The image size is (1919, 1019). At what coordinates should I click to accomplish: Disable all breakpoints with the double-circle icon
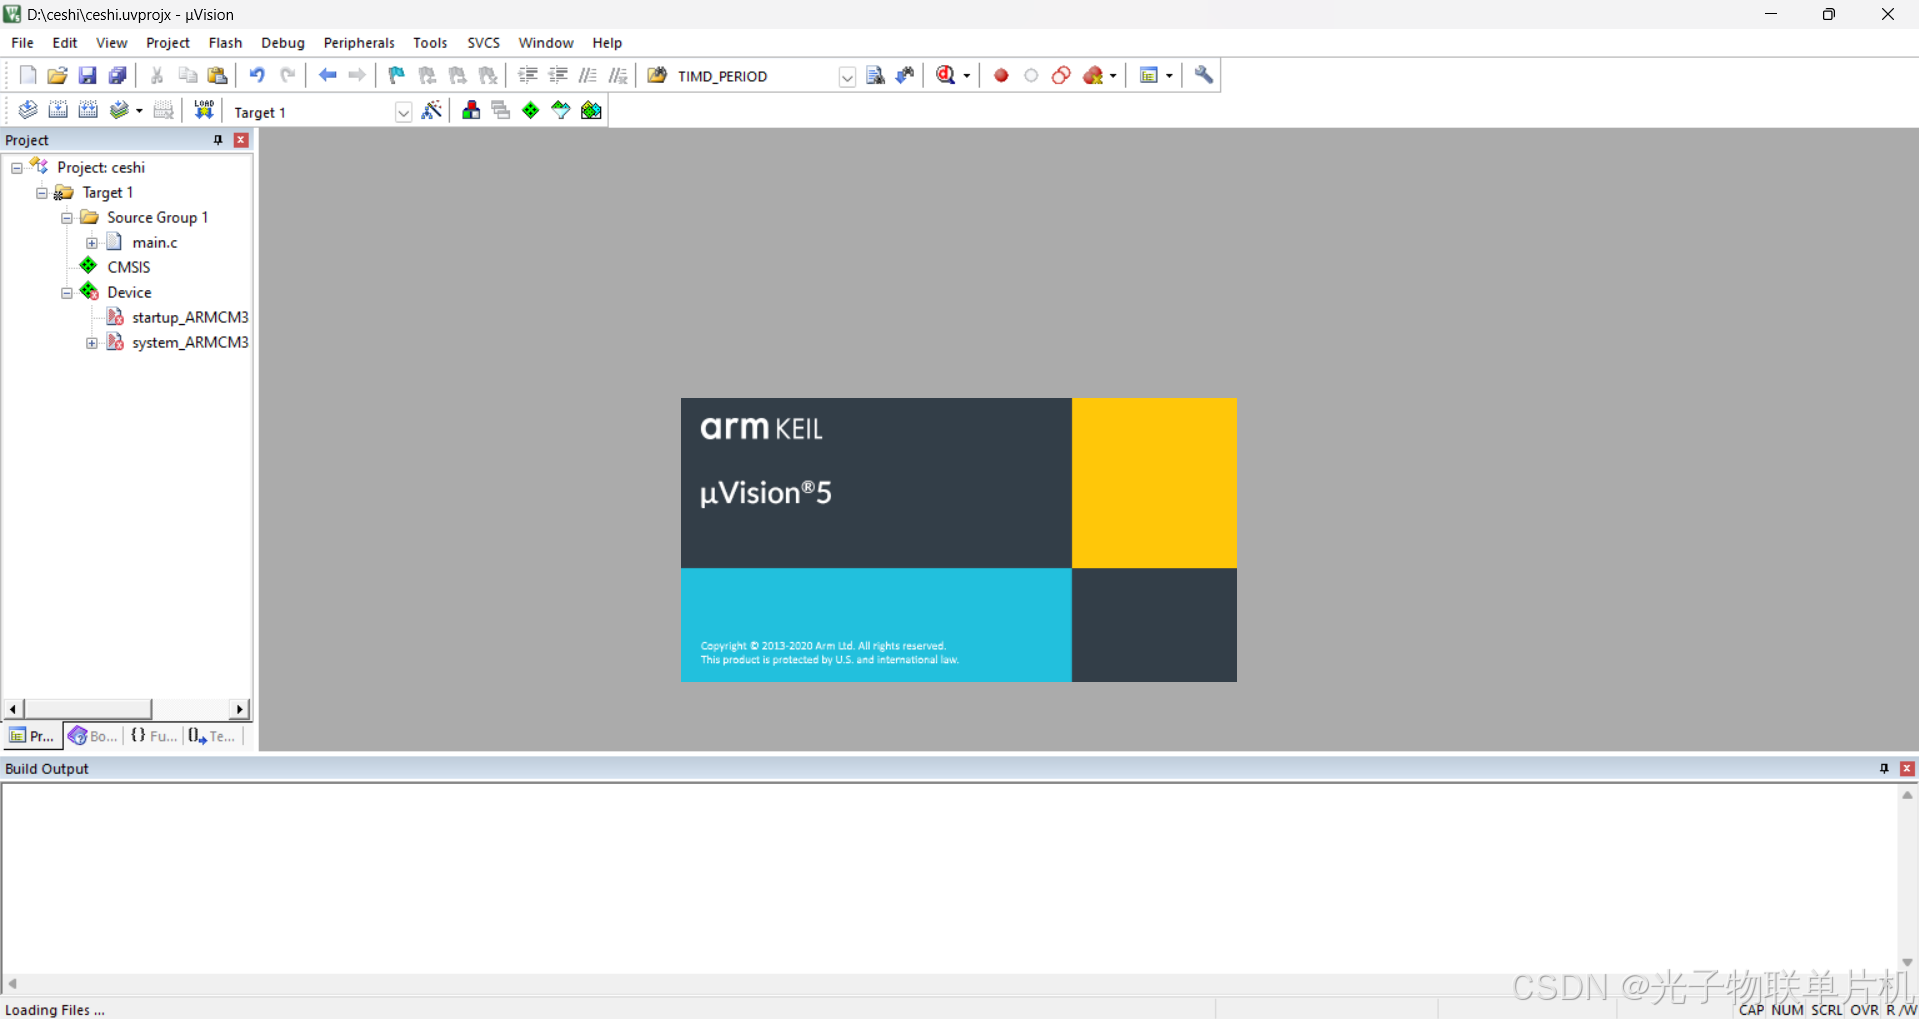point(1061,75)
